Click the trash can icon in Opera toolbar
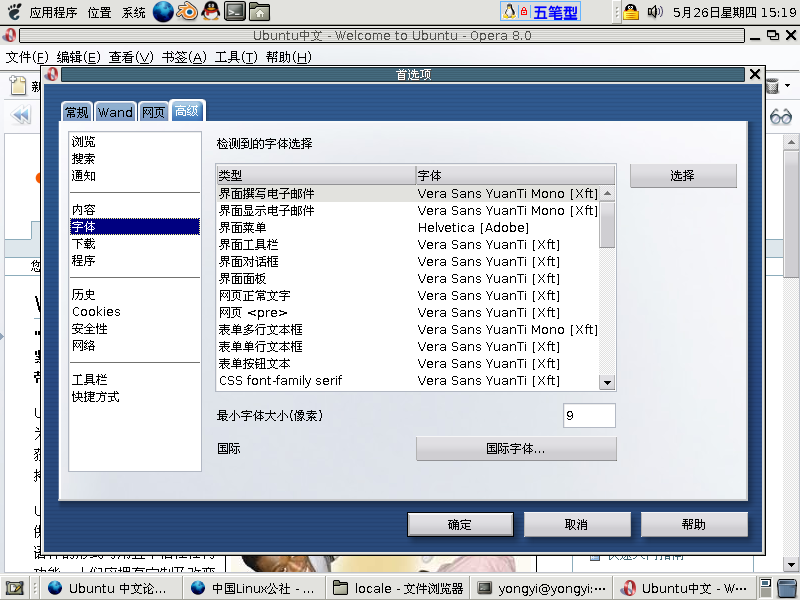The width and height of the screenshot is (800, 600). coord(772,86)
